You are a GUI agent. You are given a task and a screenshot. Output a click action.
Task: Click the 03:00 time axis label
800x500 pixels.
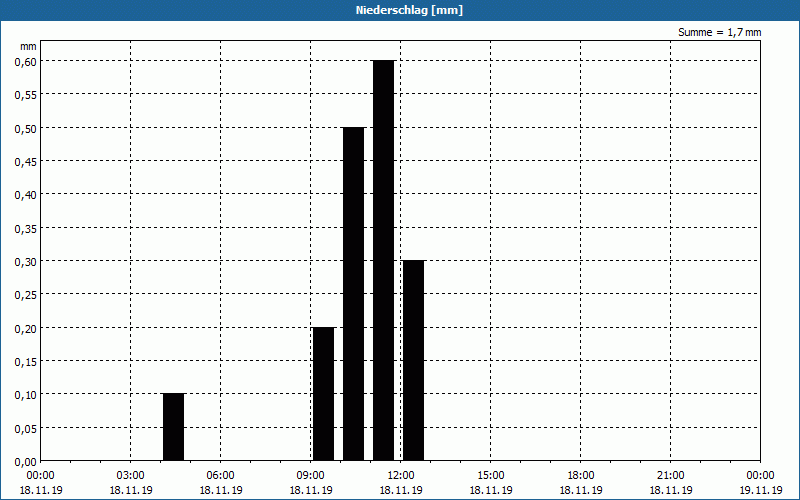pyautogui.click(x=131, y=476)
